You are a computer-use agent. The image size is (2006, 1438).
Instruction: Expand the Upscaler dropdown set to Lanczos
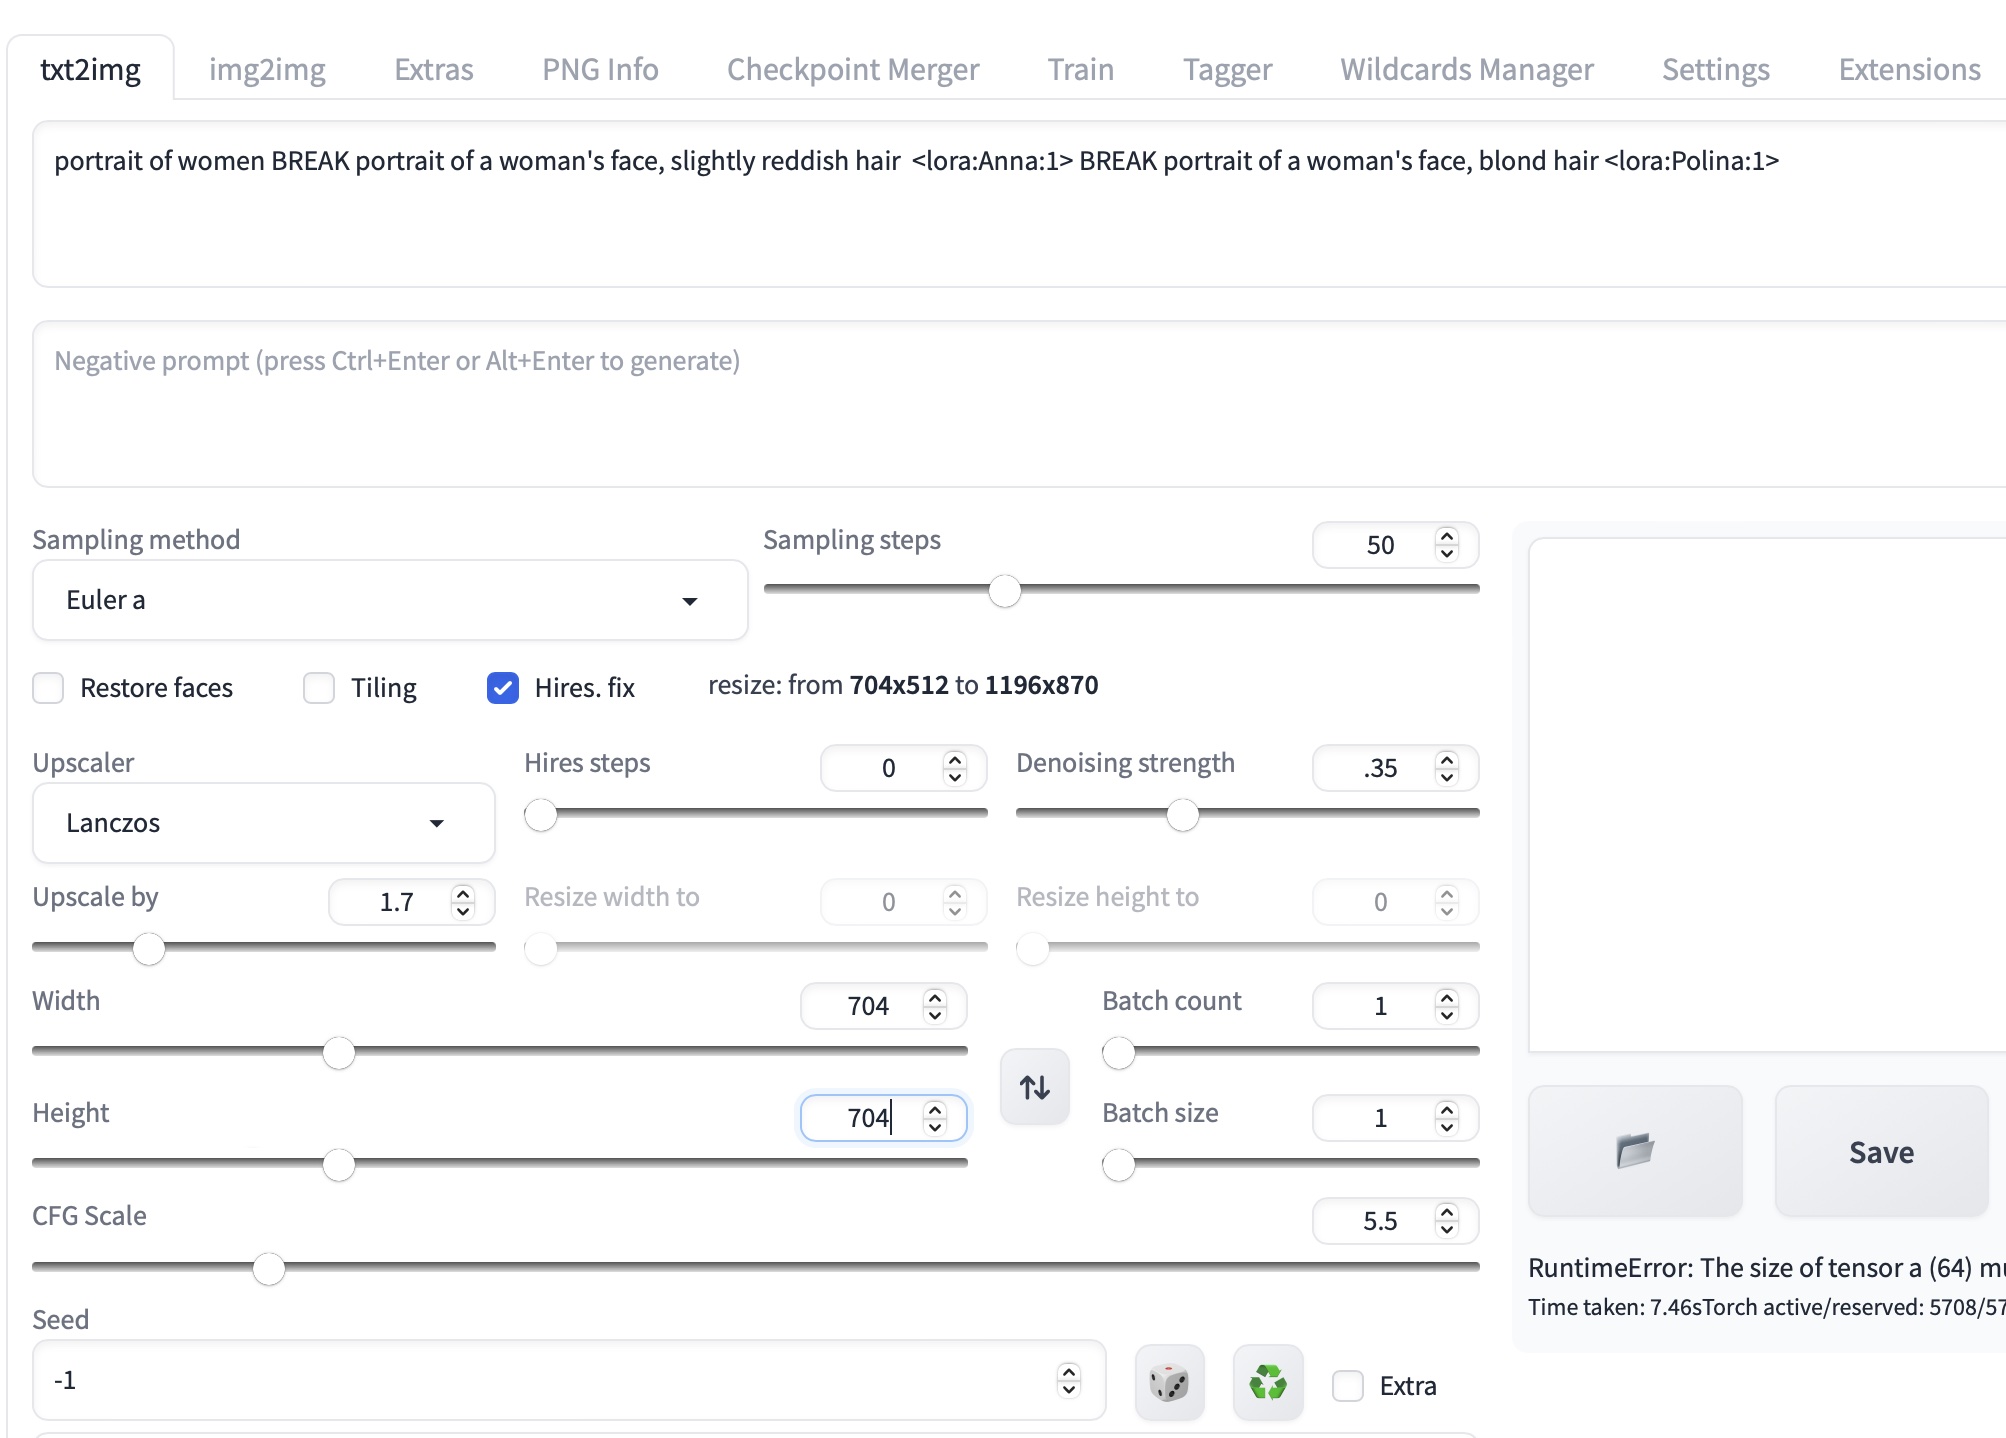[x=263, y=823]
